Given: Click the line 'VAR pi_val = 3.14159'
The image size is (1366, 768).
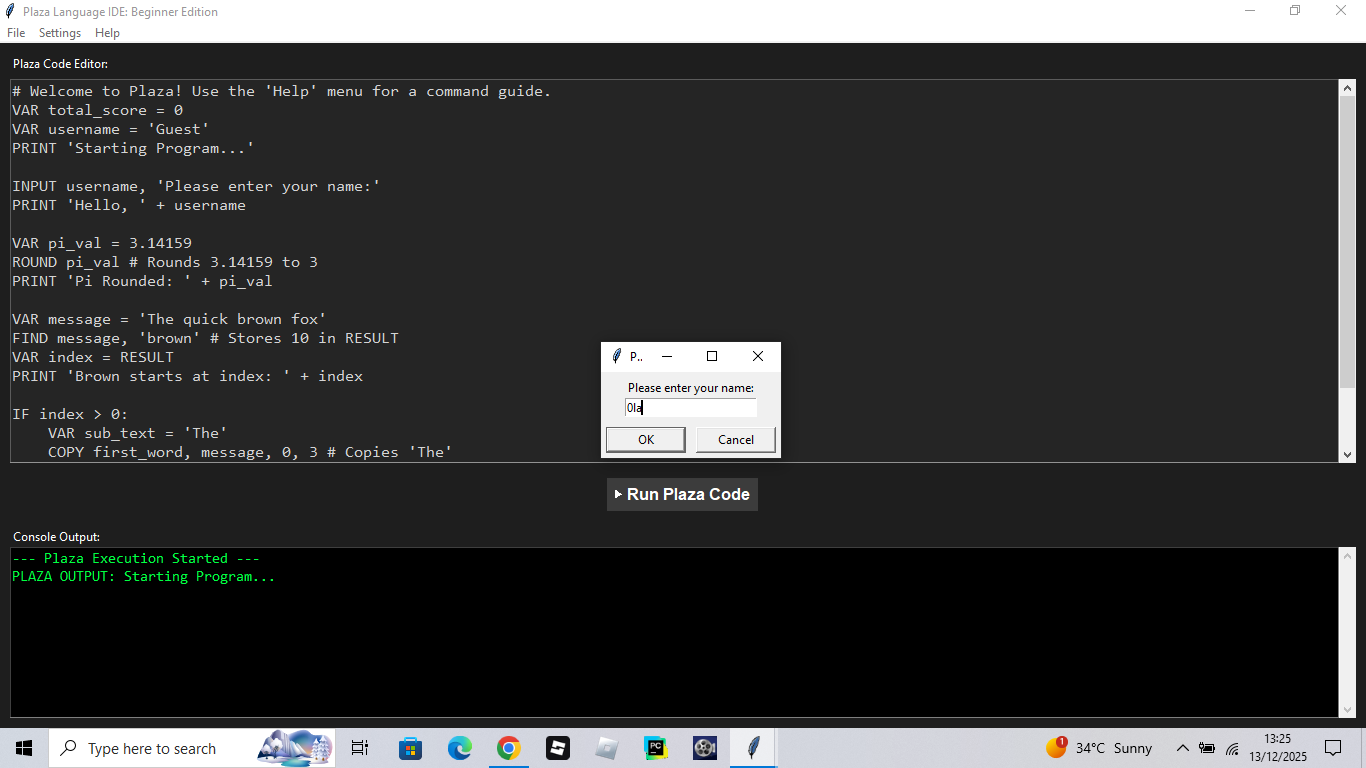Looking at the screenshot, I should pyautogui.click(x=102, y=243).
